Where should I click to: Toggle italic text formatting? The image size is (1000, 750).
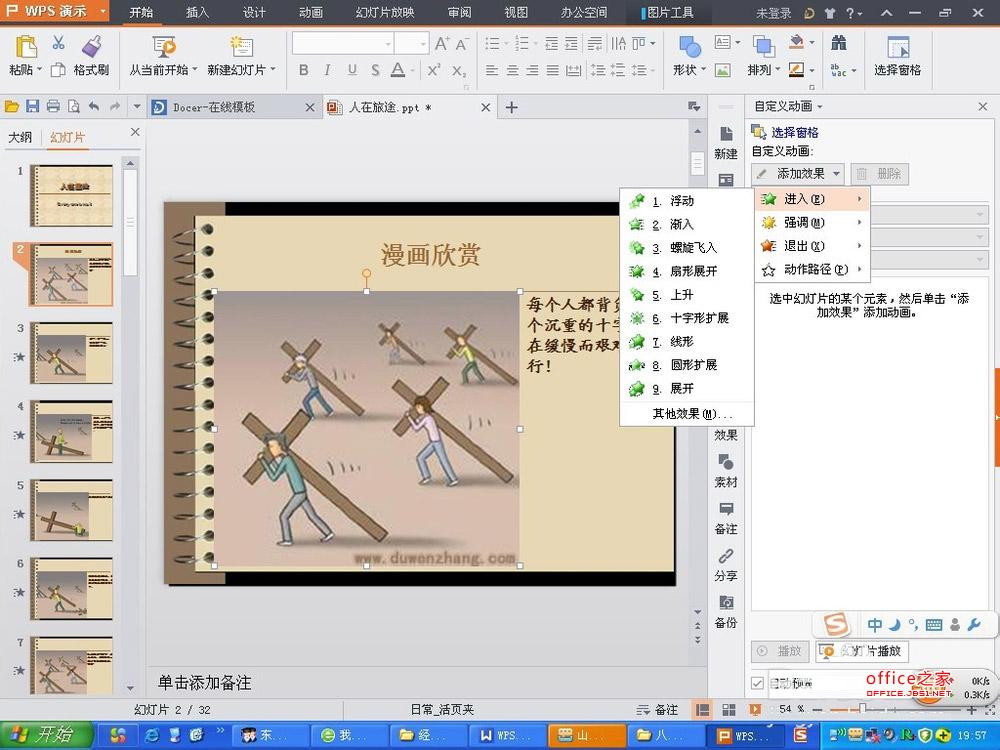(328, 70)
